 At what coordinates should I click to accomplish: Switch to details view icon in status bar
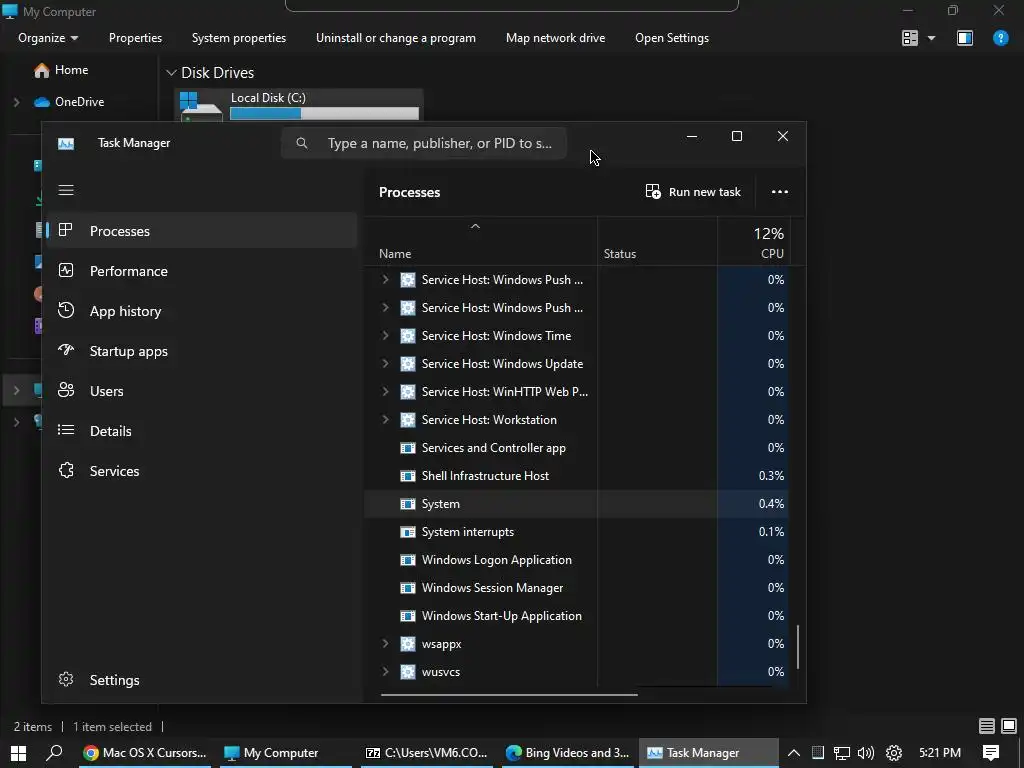coord(987,726)
